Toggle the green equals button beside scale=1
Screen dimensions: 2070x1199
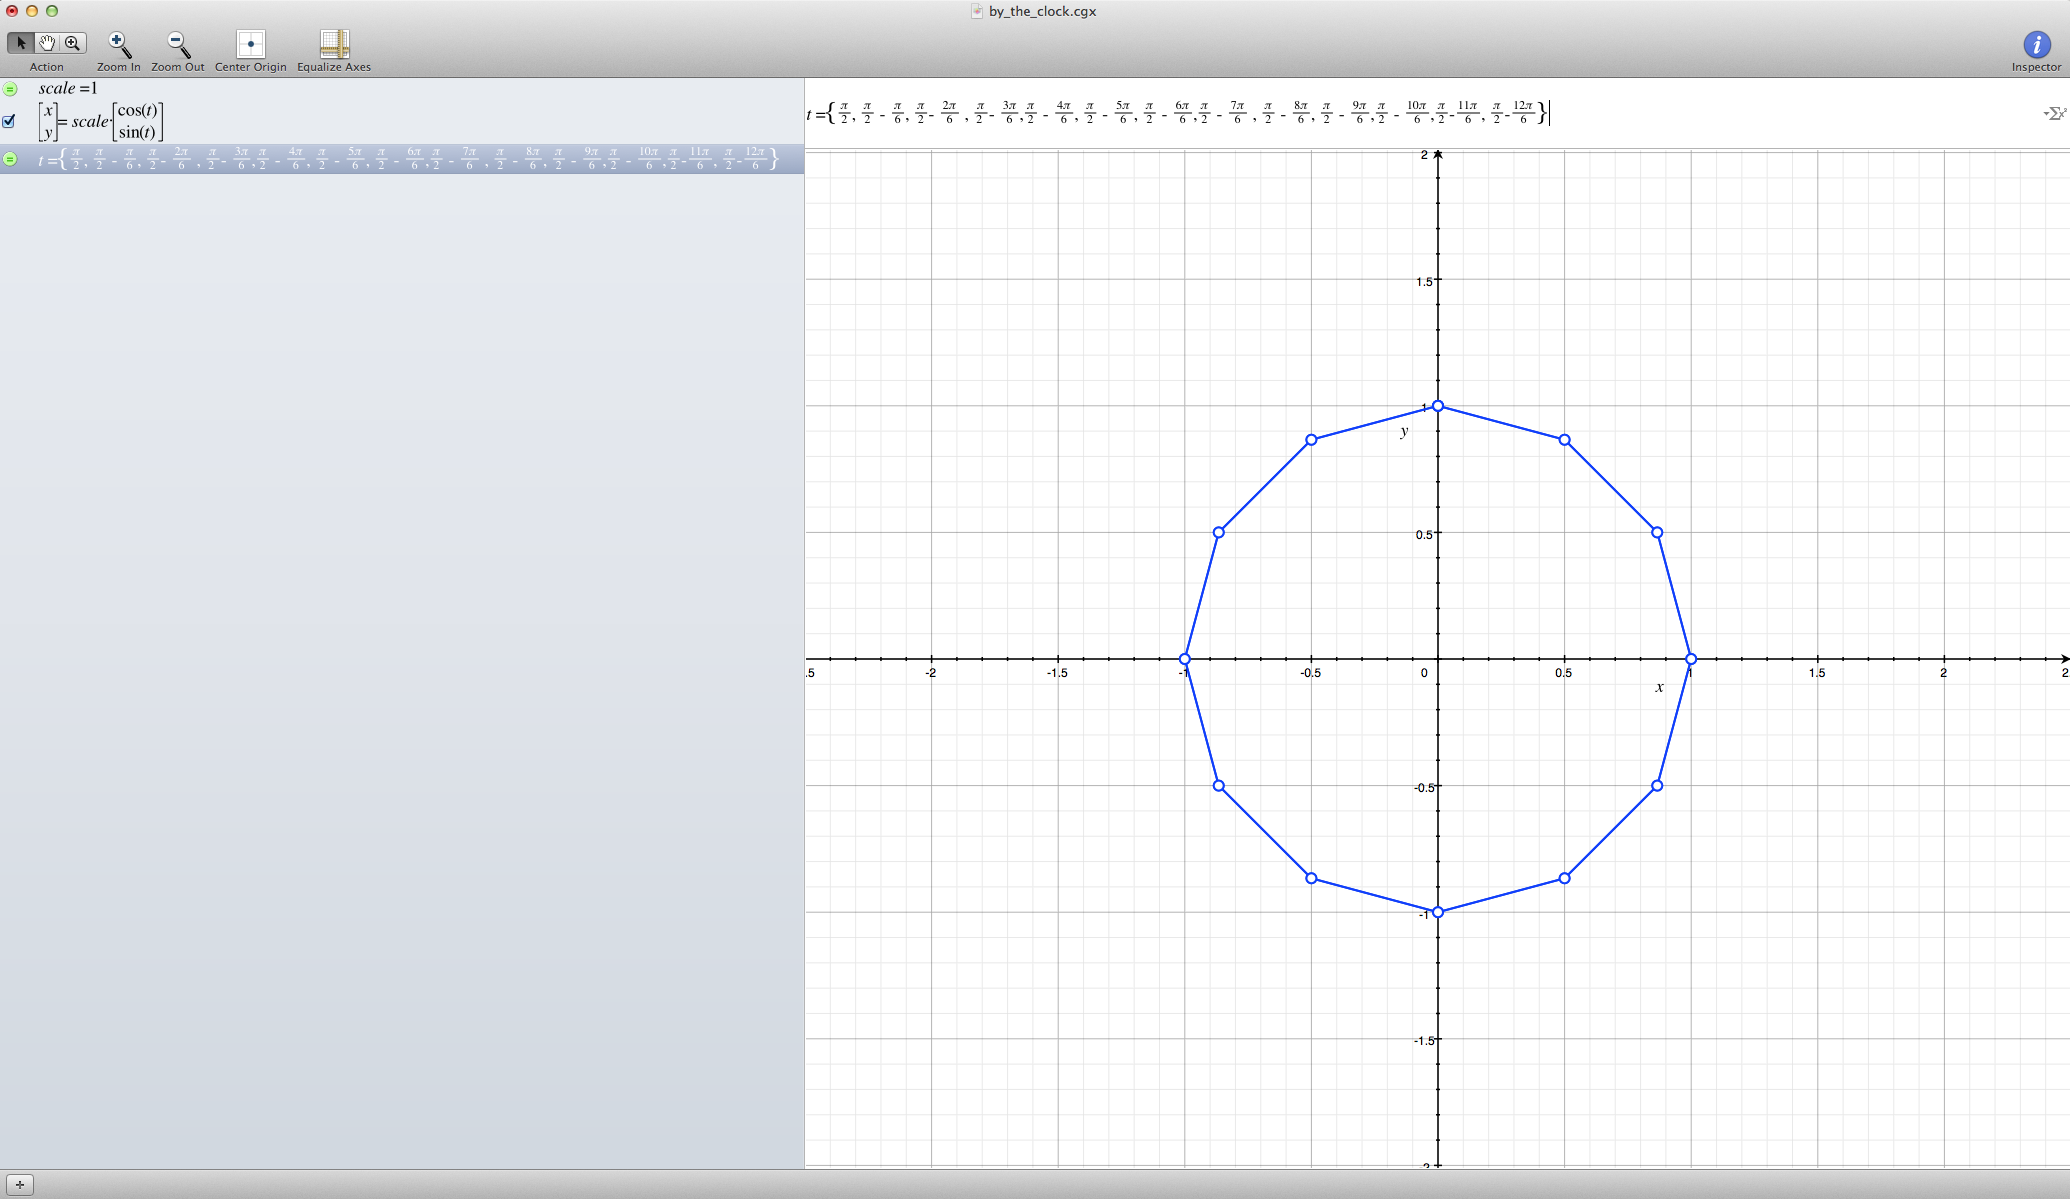point(9,88)
